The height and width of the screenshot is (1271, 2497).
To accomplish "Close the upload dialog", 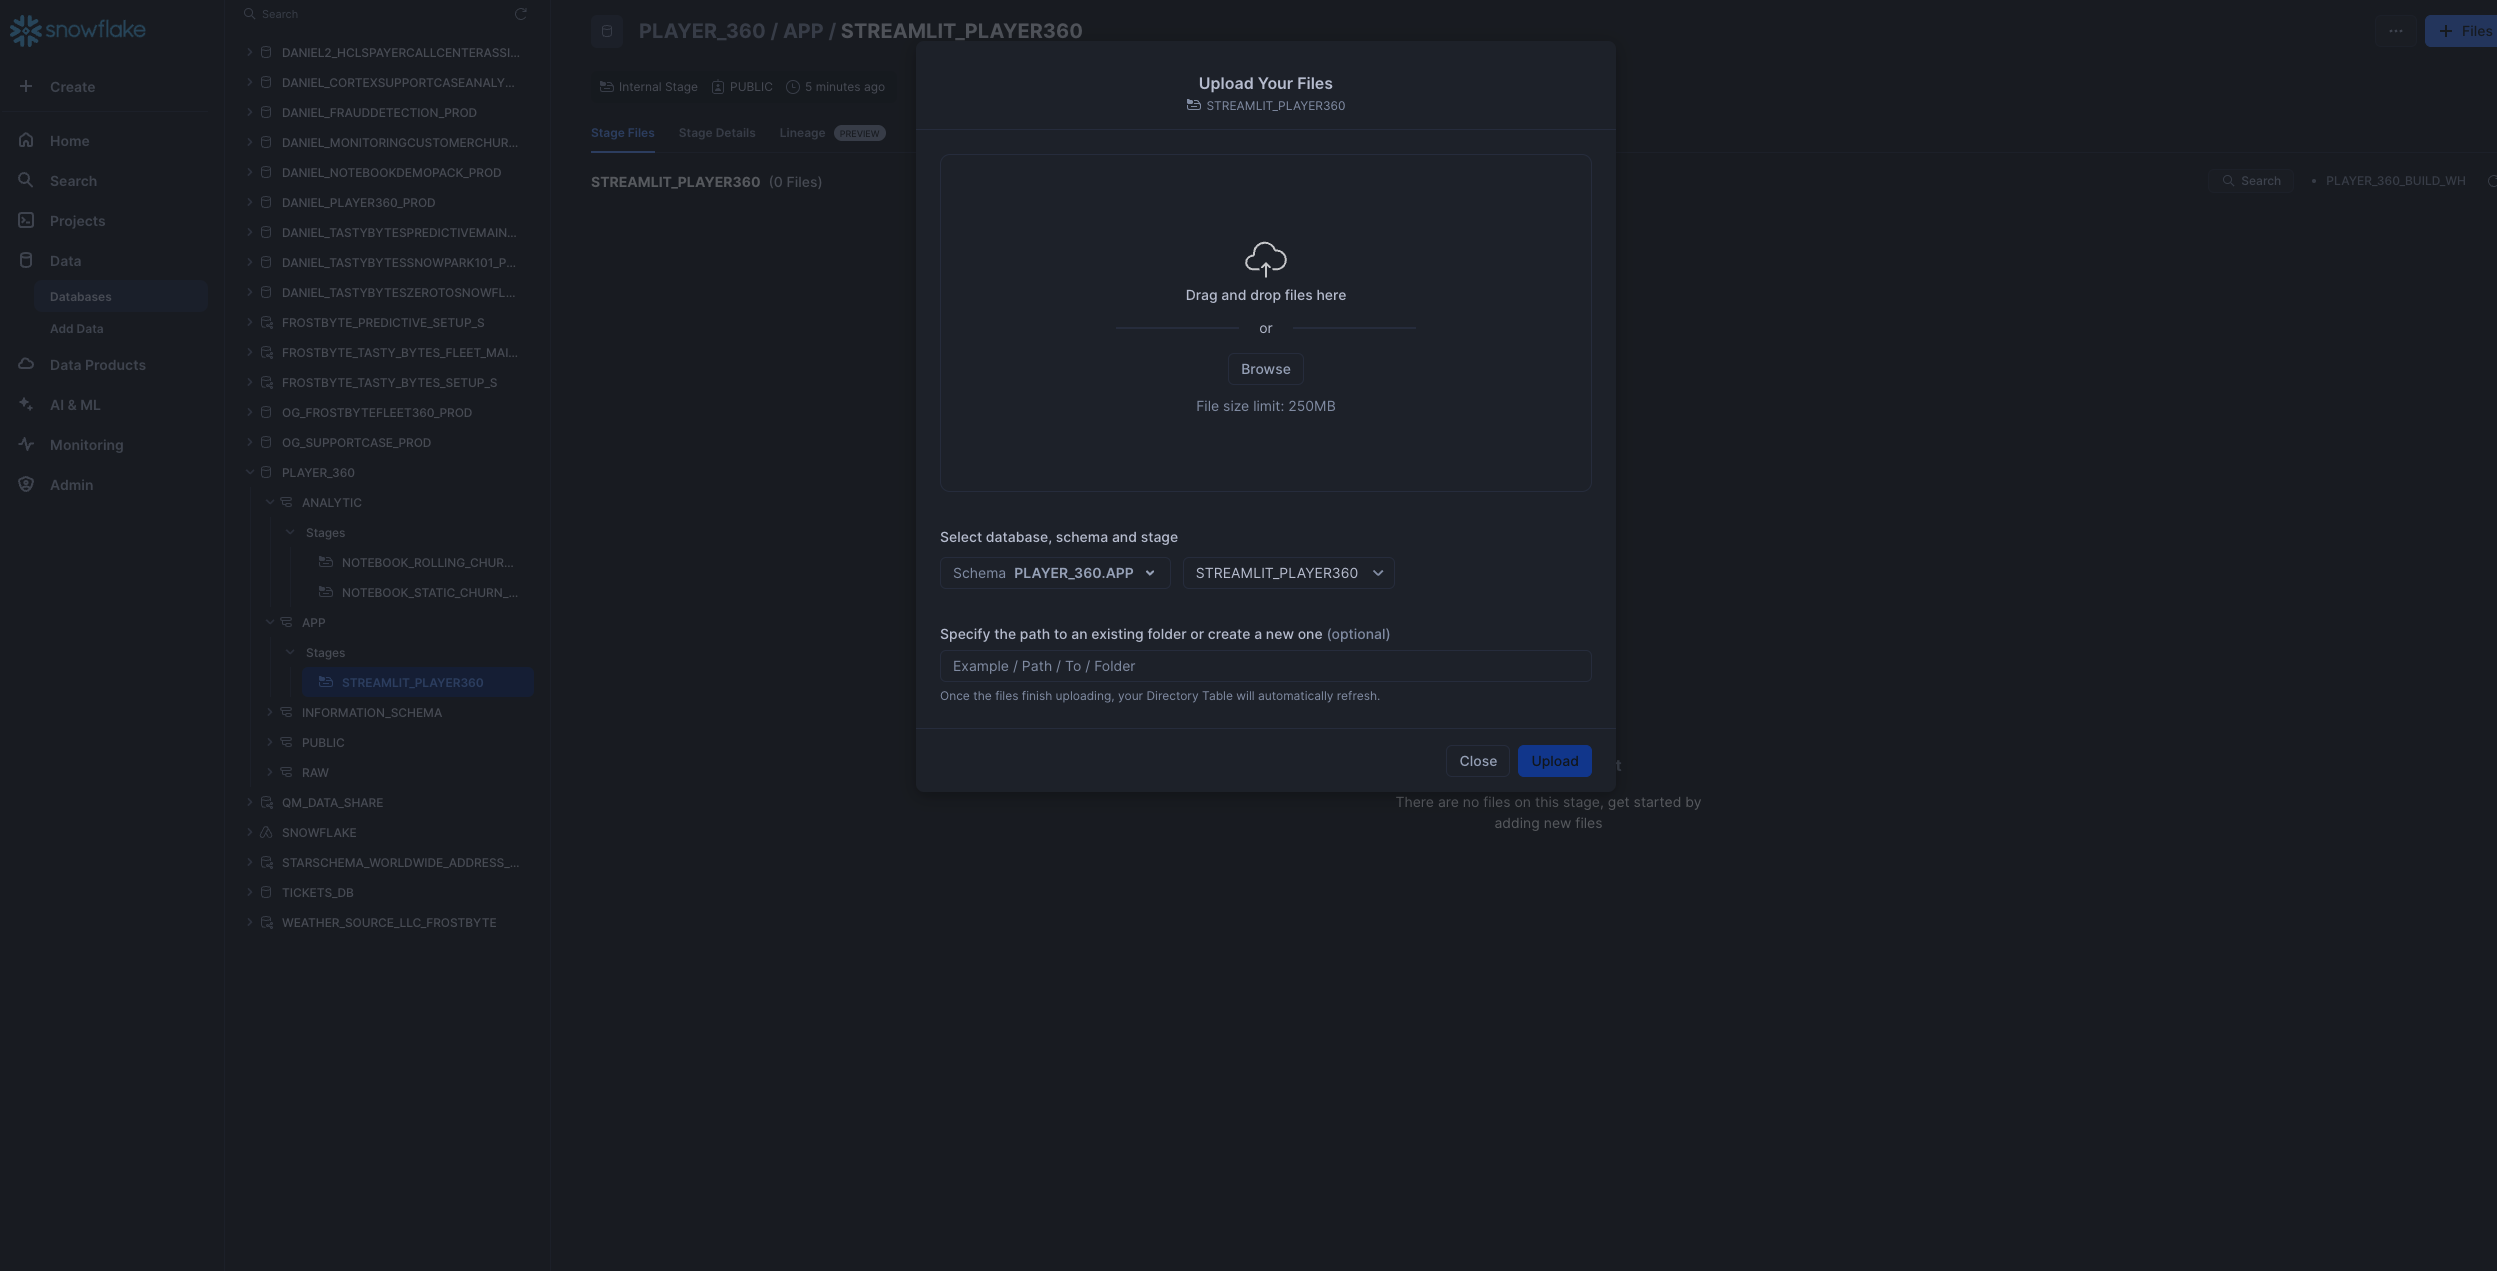I will 1477,761.
